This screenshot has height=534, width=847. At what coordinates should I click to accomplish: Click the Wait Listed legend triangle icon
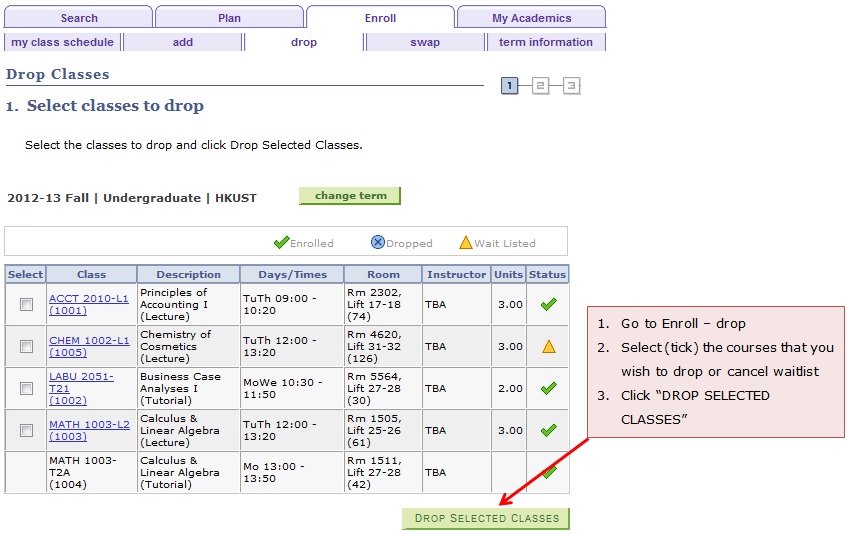[465, 242]
